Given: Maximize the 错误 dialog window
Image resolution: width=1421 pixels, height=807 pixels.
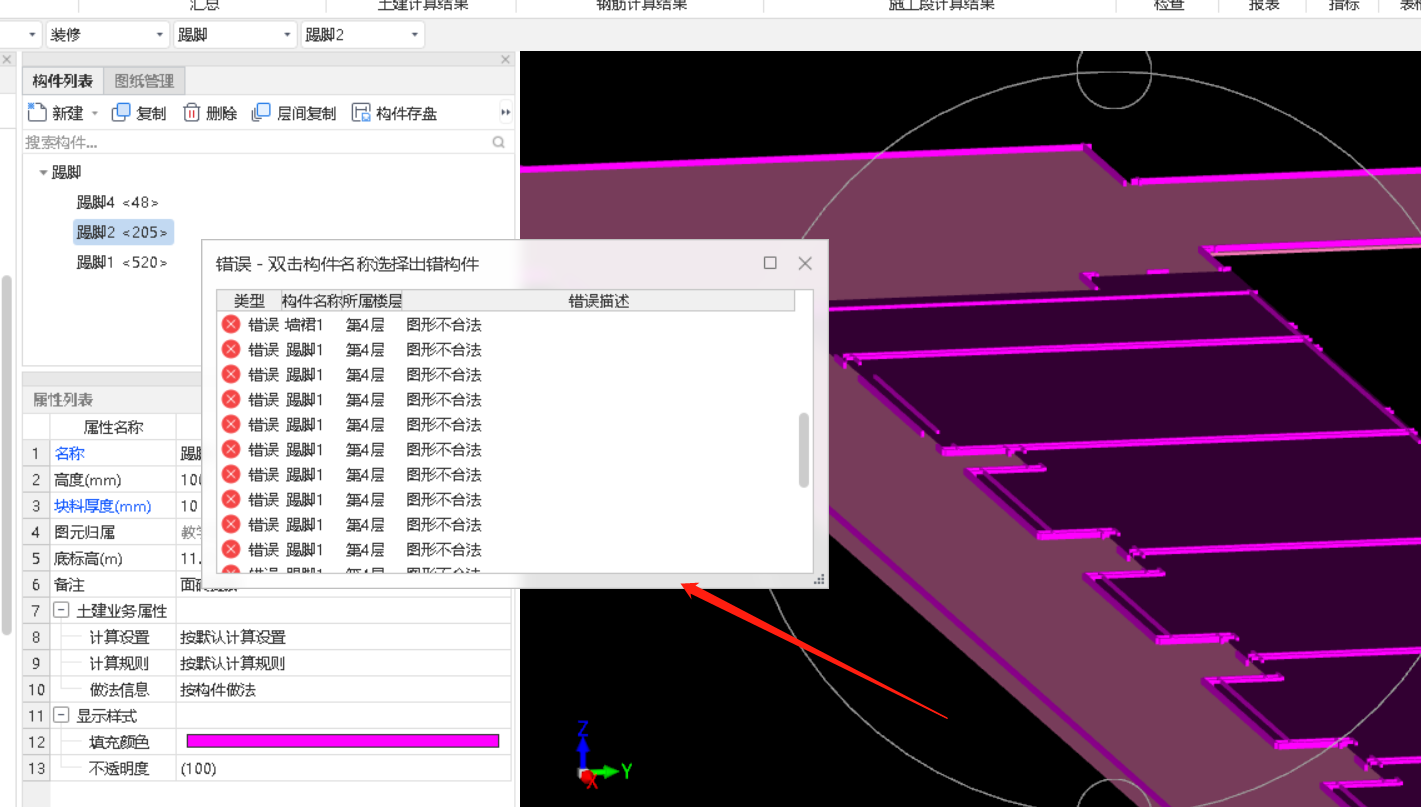Looking at the screenshot, I should pos(770,263).
